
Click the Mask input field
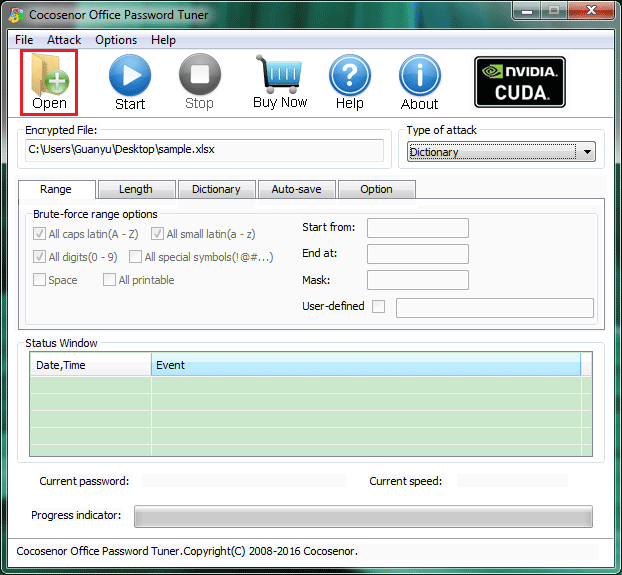pyautogui.click(x=418, y=280)
